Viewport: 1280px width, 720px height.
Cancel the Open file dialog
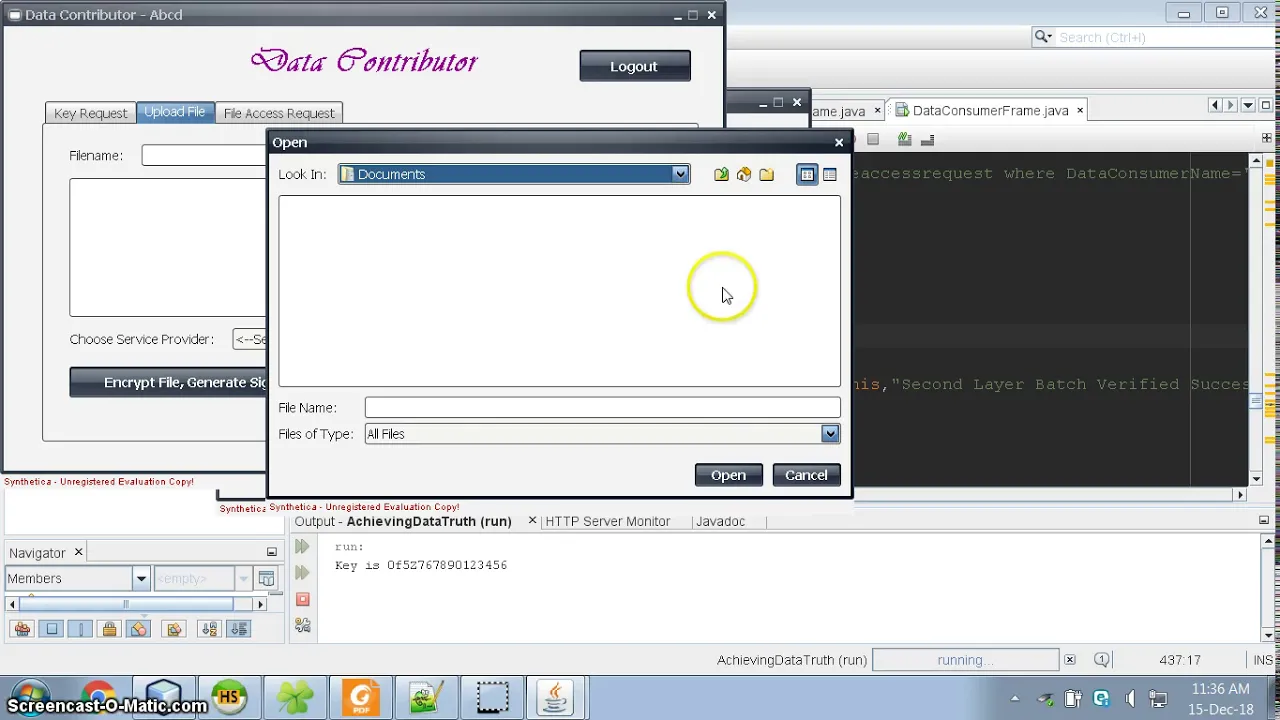tap(806, 475)
